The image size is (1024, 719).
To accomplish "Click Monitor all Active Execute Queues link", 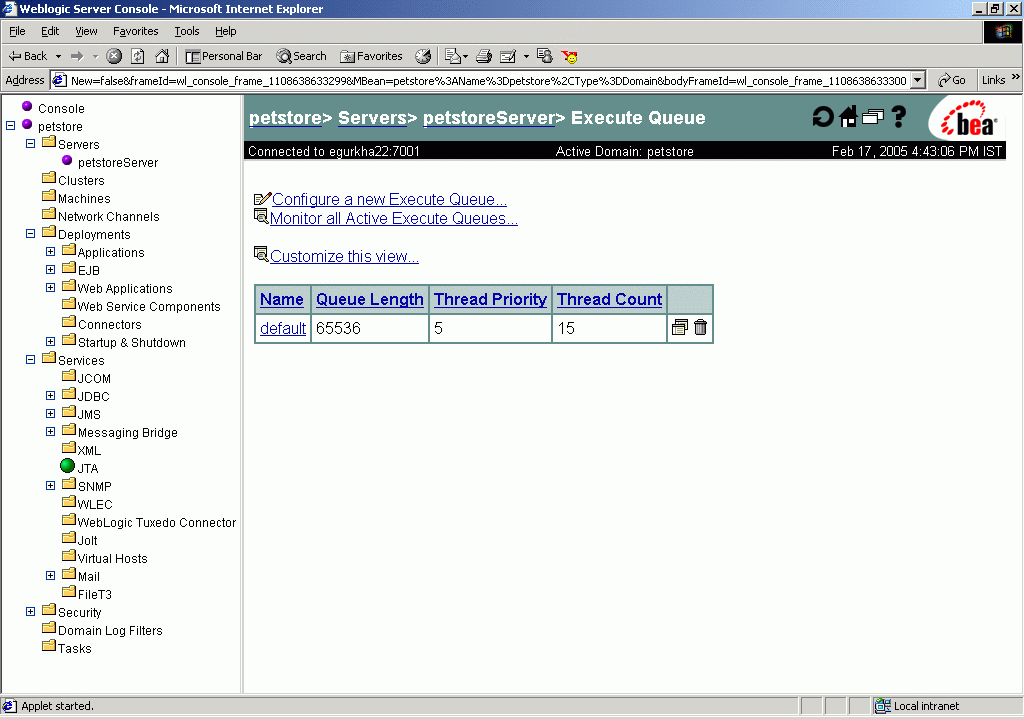I will [394, 218].
